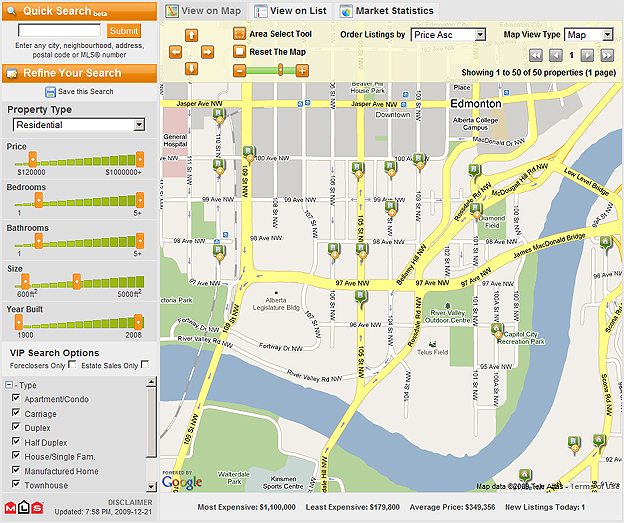Open property marker on 104 St at 99 Ave
The height and width of the screenshot is (523, 624).
tap(391, 208)
